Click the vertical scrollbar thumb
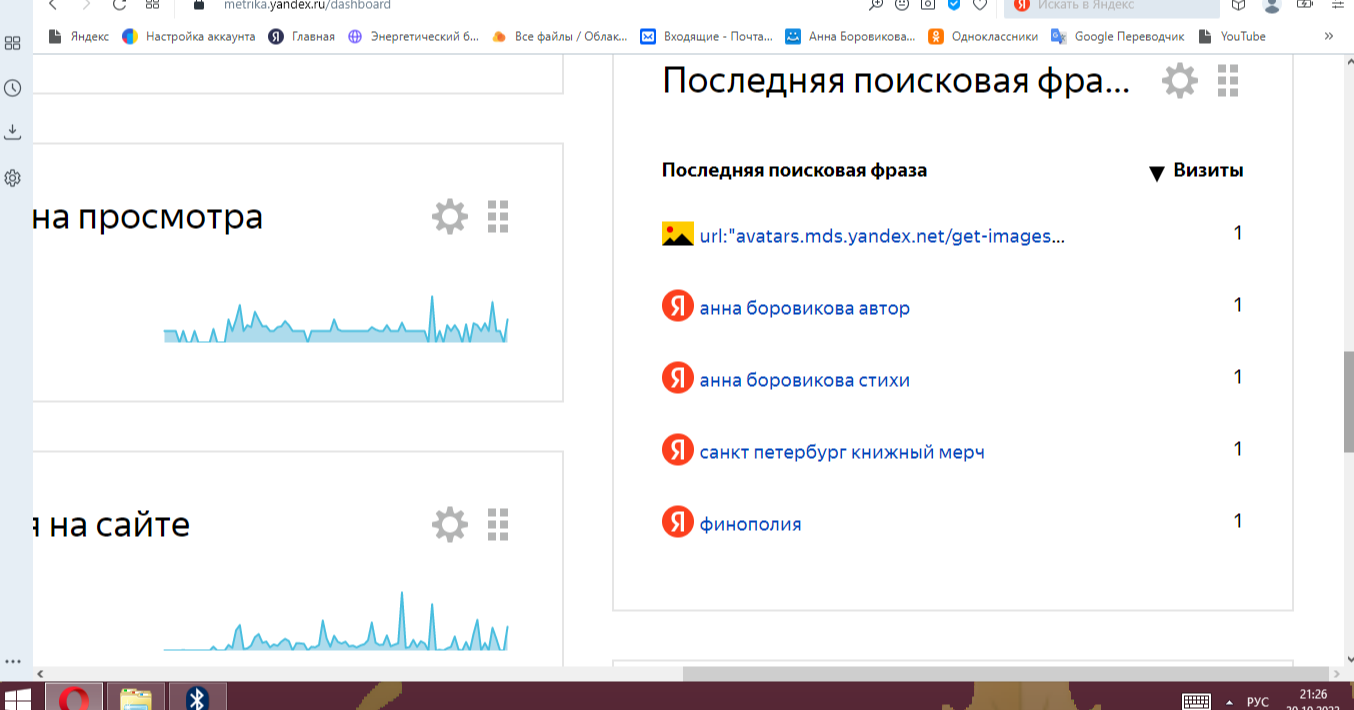The image size is (1354, 710). point(1348,402)
